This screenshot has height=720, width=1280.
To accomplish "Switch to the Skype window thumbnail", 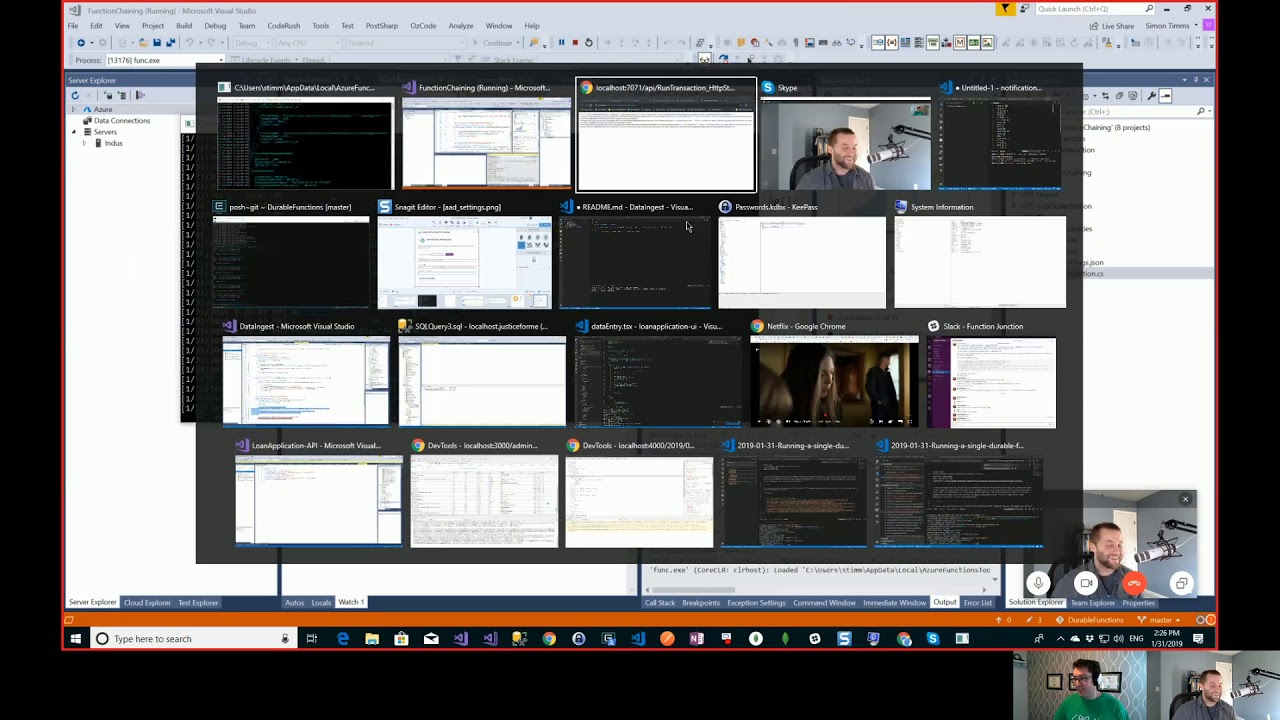I will [845, 145].
